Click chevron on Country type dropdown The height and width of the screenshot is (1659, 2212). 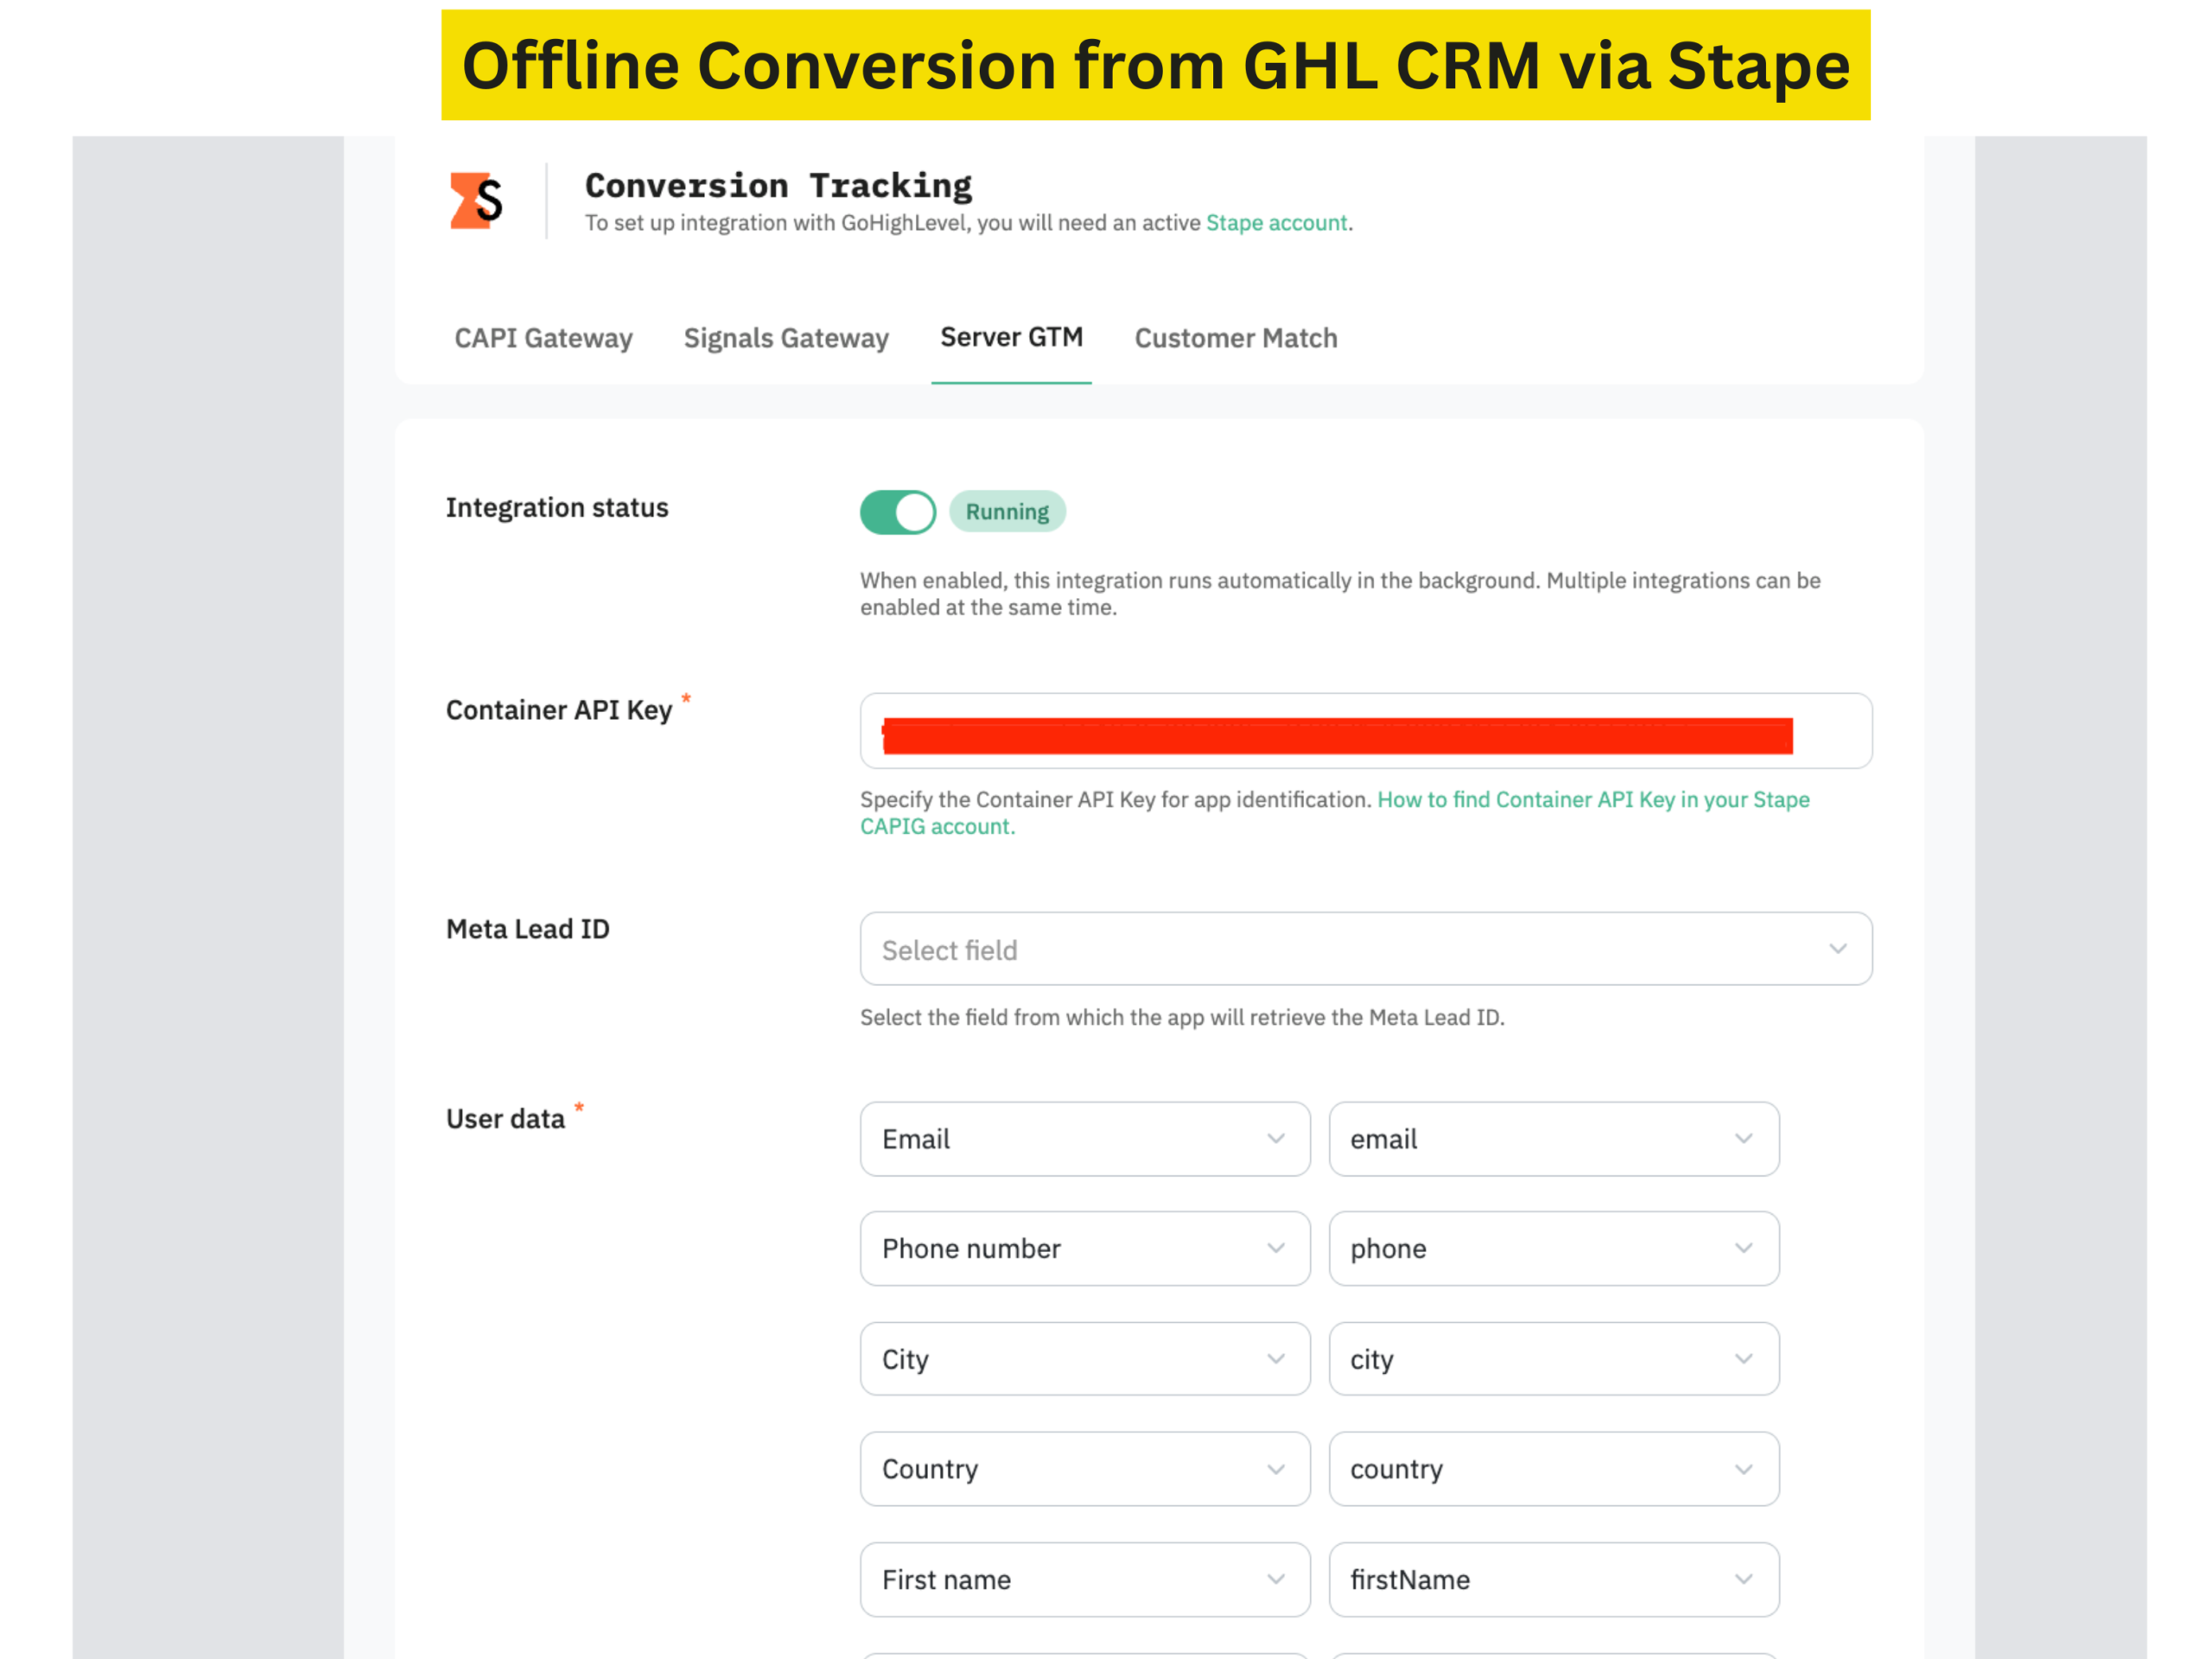click(x=1276, y=1469)
